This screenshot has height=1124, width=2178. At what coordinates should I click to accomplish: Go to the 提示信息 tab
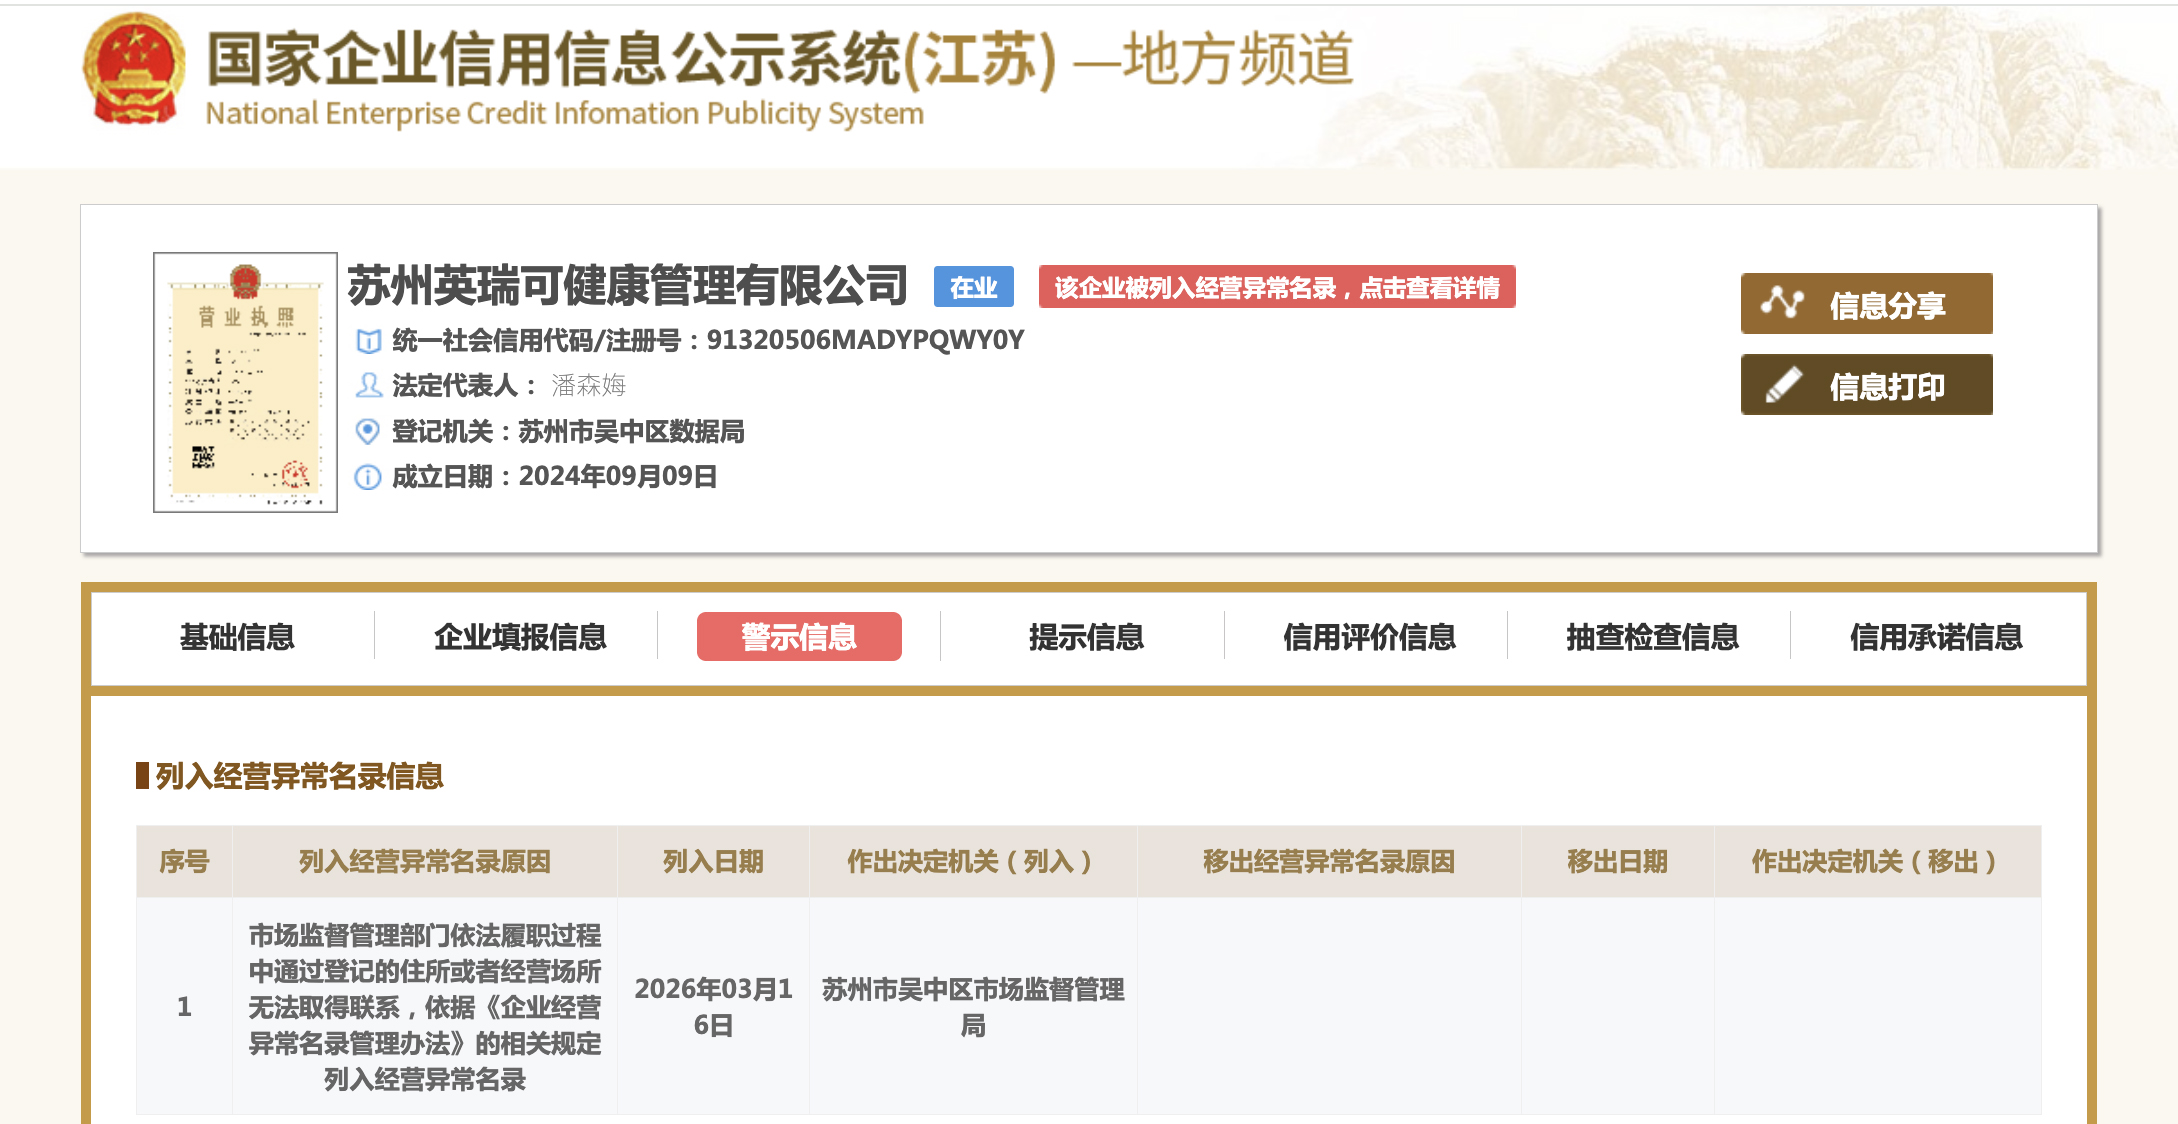(x=1086, y=637)
